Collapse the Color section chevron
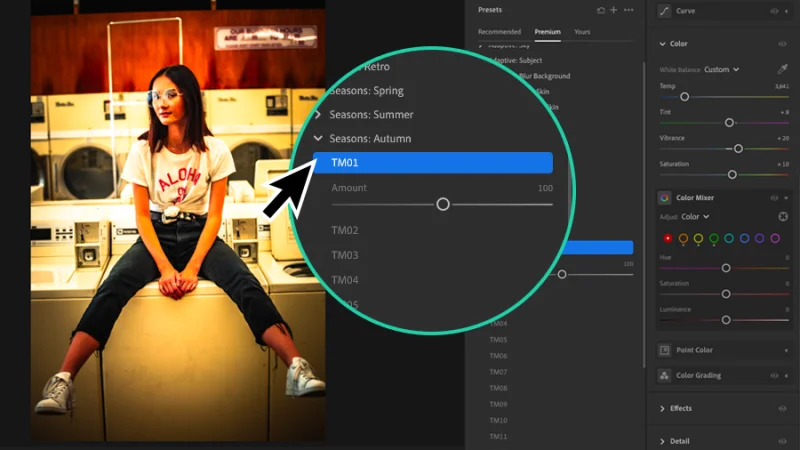Screen dimensions: 800x450 [662, 44]
